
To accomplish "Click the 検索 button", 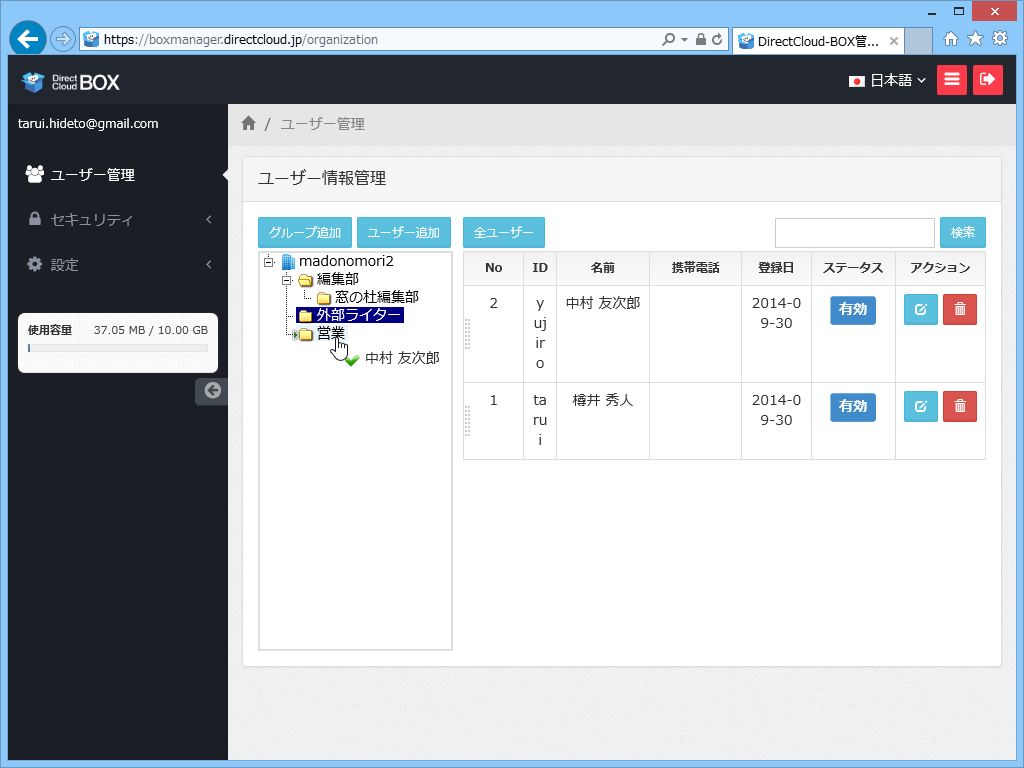I will coord(963,232).
